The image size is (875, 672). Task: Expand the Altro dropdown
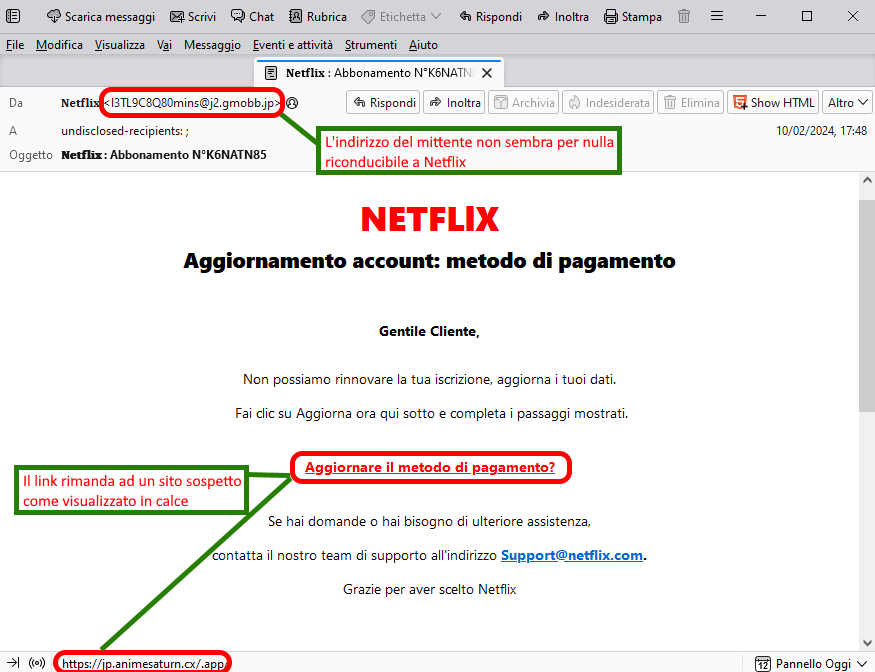click(x=847, y=103)
